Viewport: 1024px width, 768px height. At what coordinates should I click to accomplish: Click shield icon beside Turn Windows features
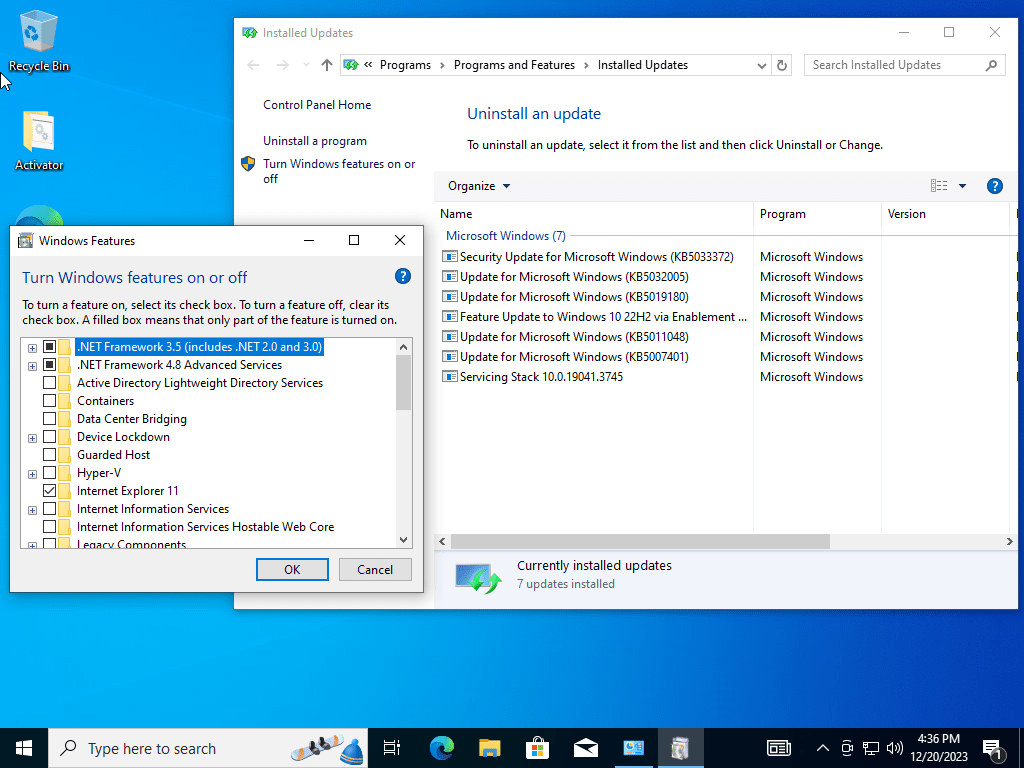[x=248, y=164]
